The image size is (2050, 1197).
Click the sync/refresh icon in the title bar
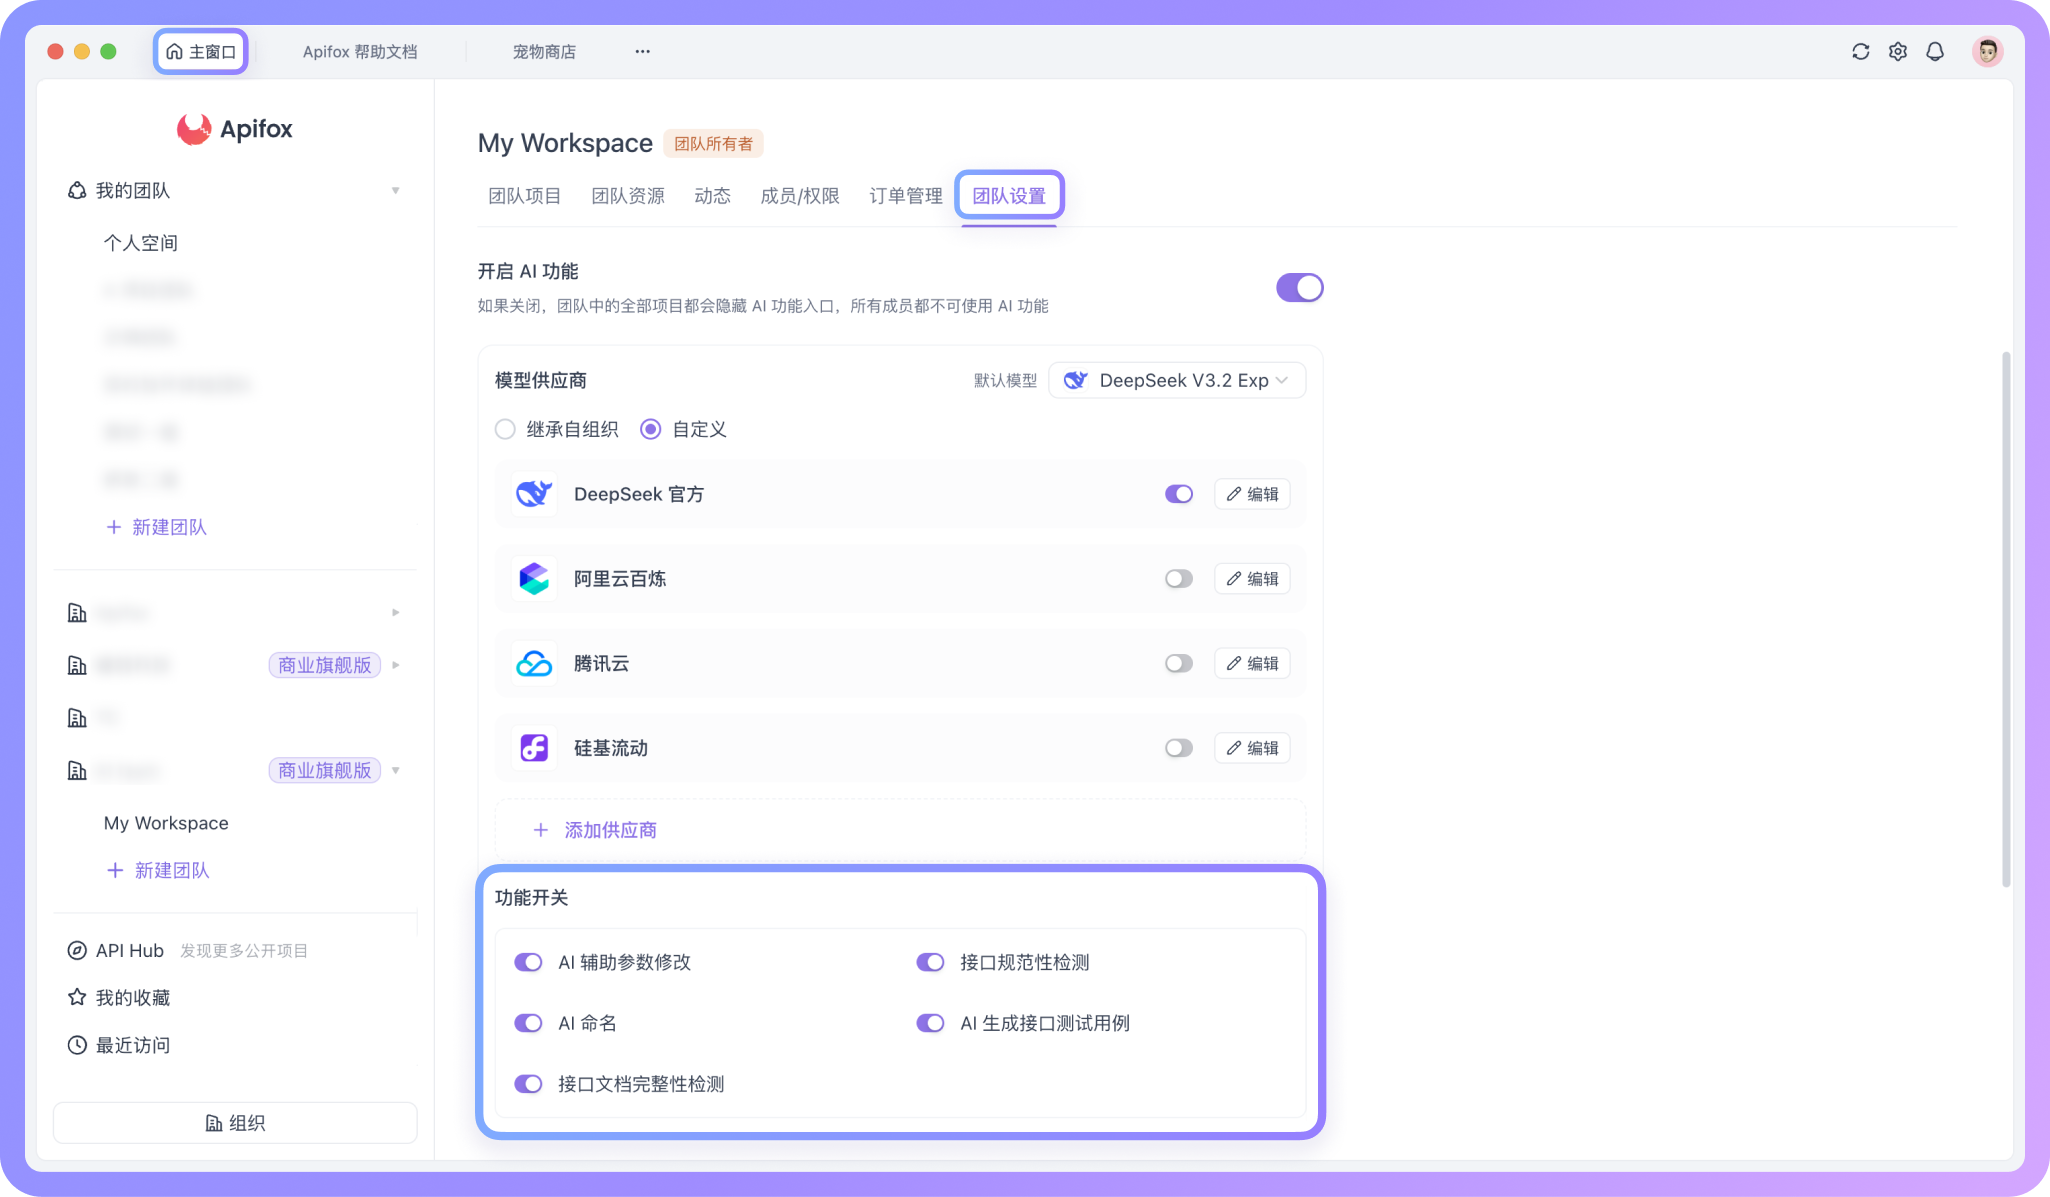(x=1861, y=51)
